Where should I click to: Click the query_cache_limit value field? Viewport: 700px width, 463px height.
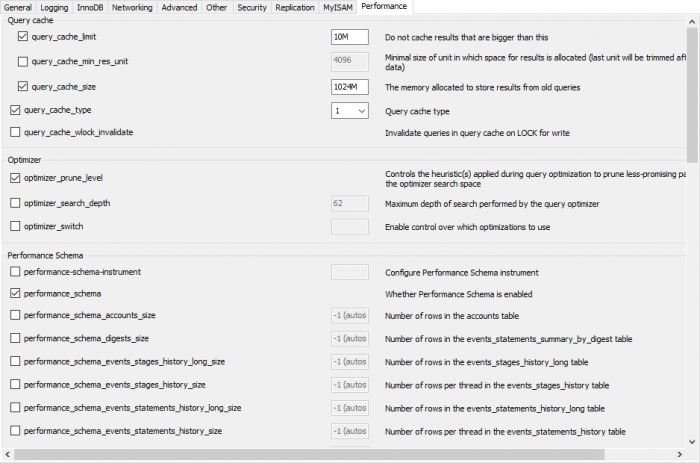[349, 37]
